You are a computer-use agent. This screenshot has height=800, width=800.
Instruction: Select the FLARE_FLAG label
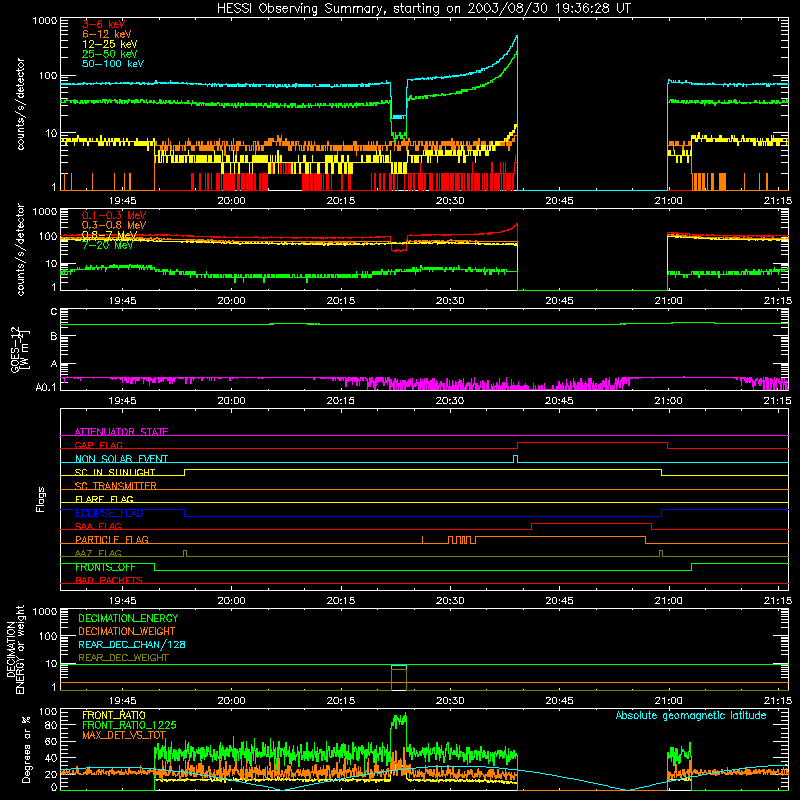point(104,499)
